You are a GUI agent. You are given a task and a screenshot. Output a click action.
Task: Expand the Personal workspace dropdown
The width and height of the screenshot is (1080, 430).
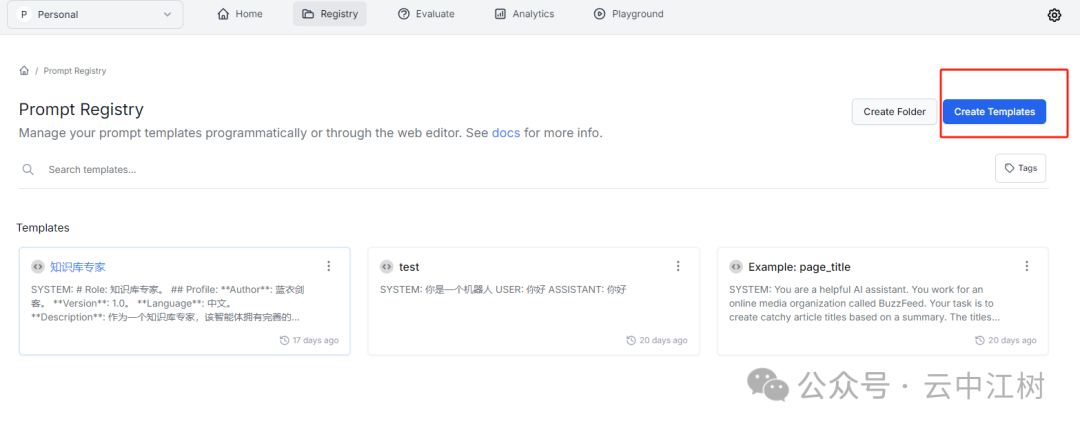96,15
